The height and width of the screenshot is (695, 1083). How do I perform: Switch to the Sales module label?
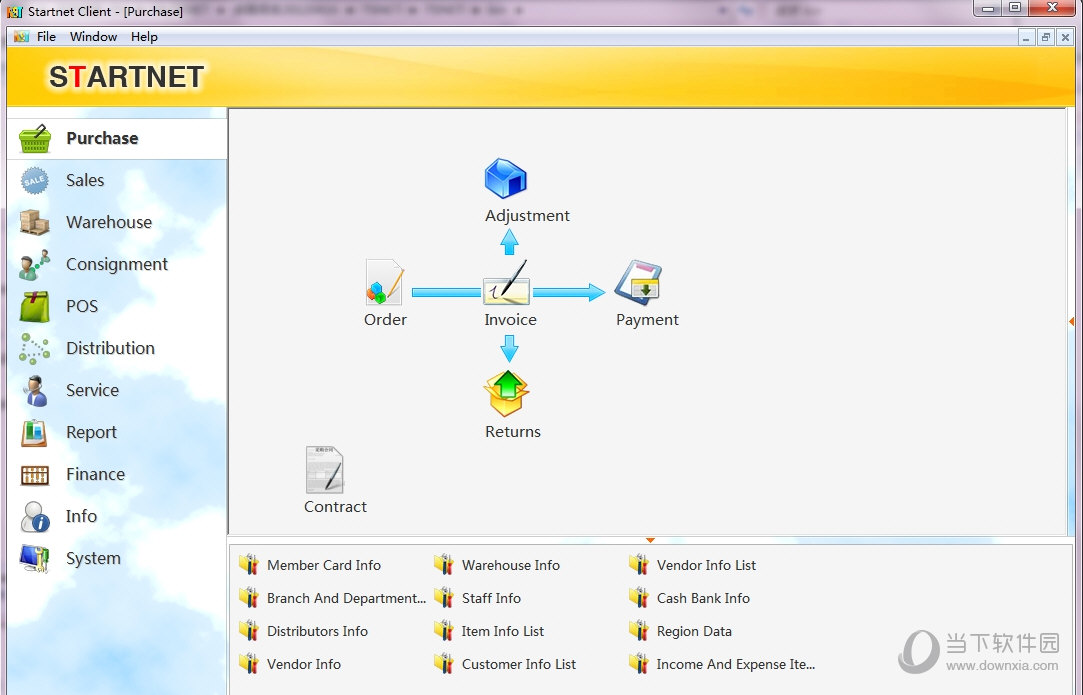[x=85, y=180]
